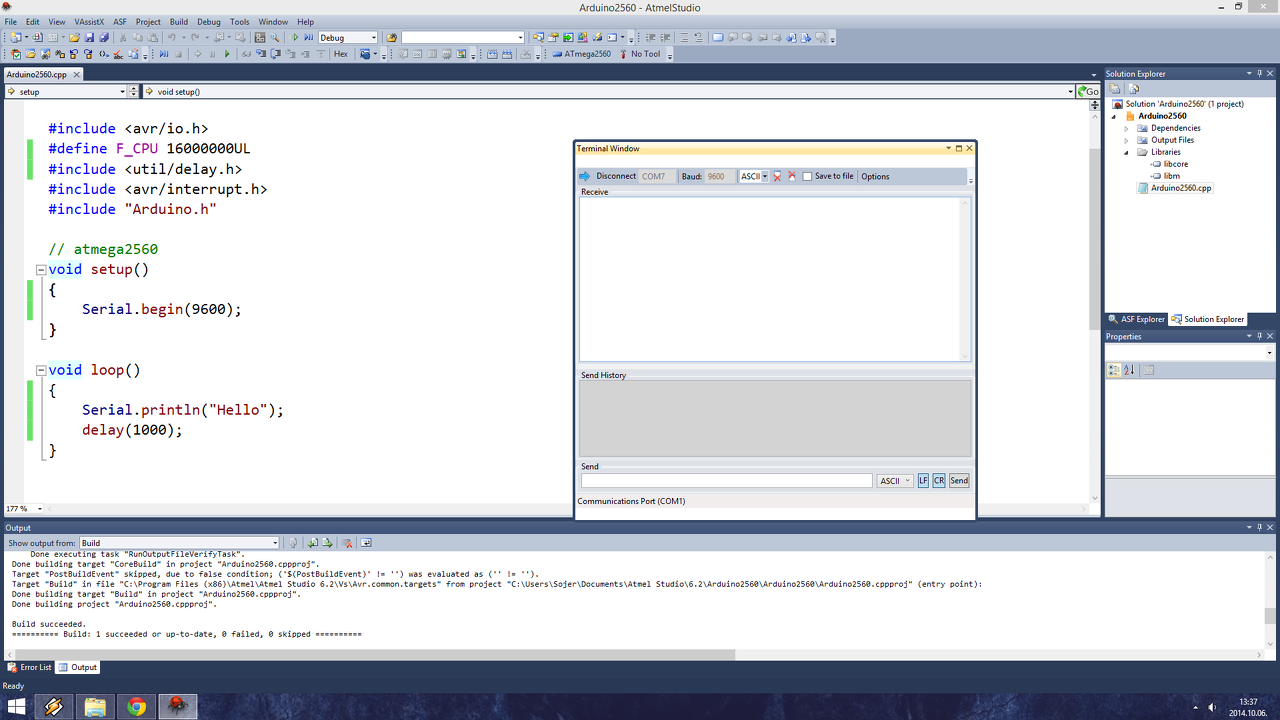Enable the Save to file checkbox

pos(808,177)
